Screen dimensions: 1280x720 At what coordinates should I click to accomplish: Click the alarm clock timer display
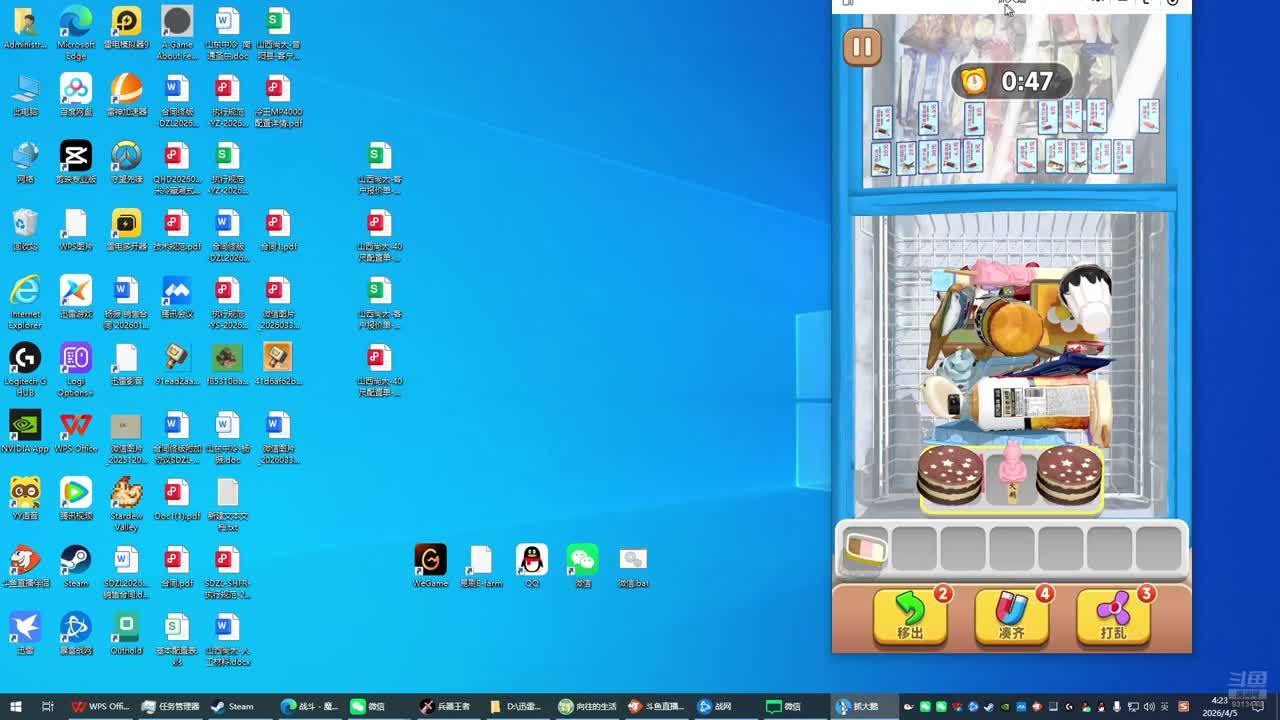point(1012,81)
